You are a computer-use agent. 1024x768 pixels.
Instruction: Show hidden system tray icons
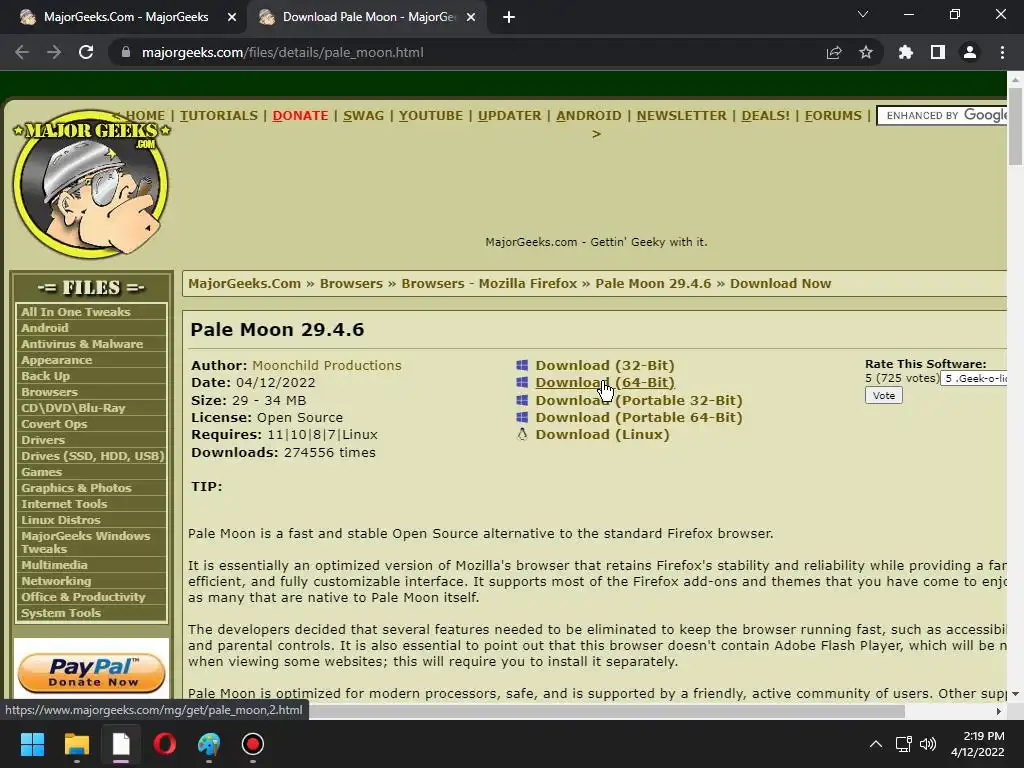(876, 744)
